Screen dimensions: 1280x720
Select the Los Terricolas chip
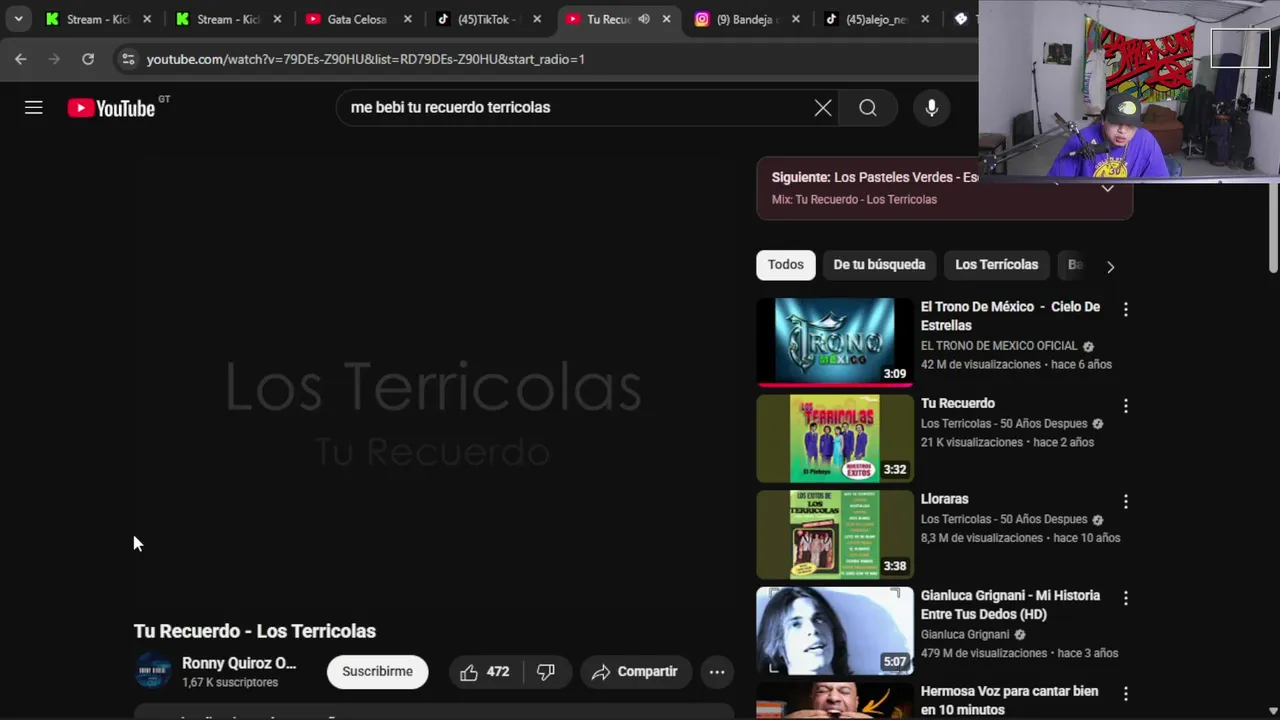tap(996, 265)
